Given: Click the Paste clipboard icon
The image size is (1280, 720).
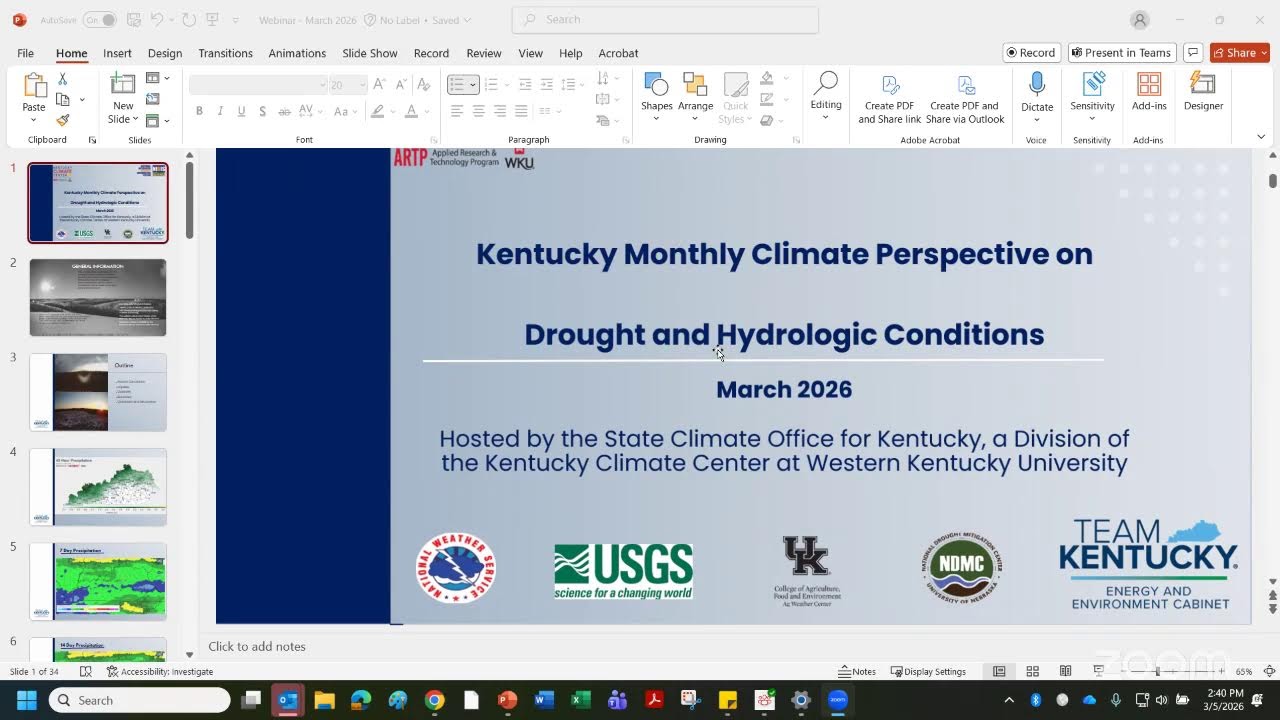Looking at the screenshot, I should (x=34, y=87).
